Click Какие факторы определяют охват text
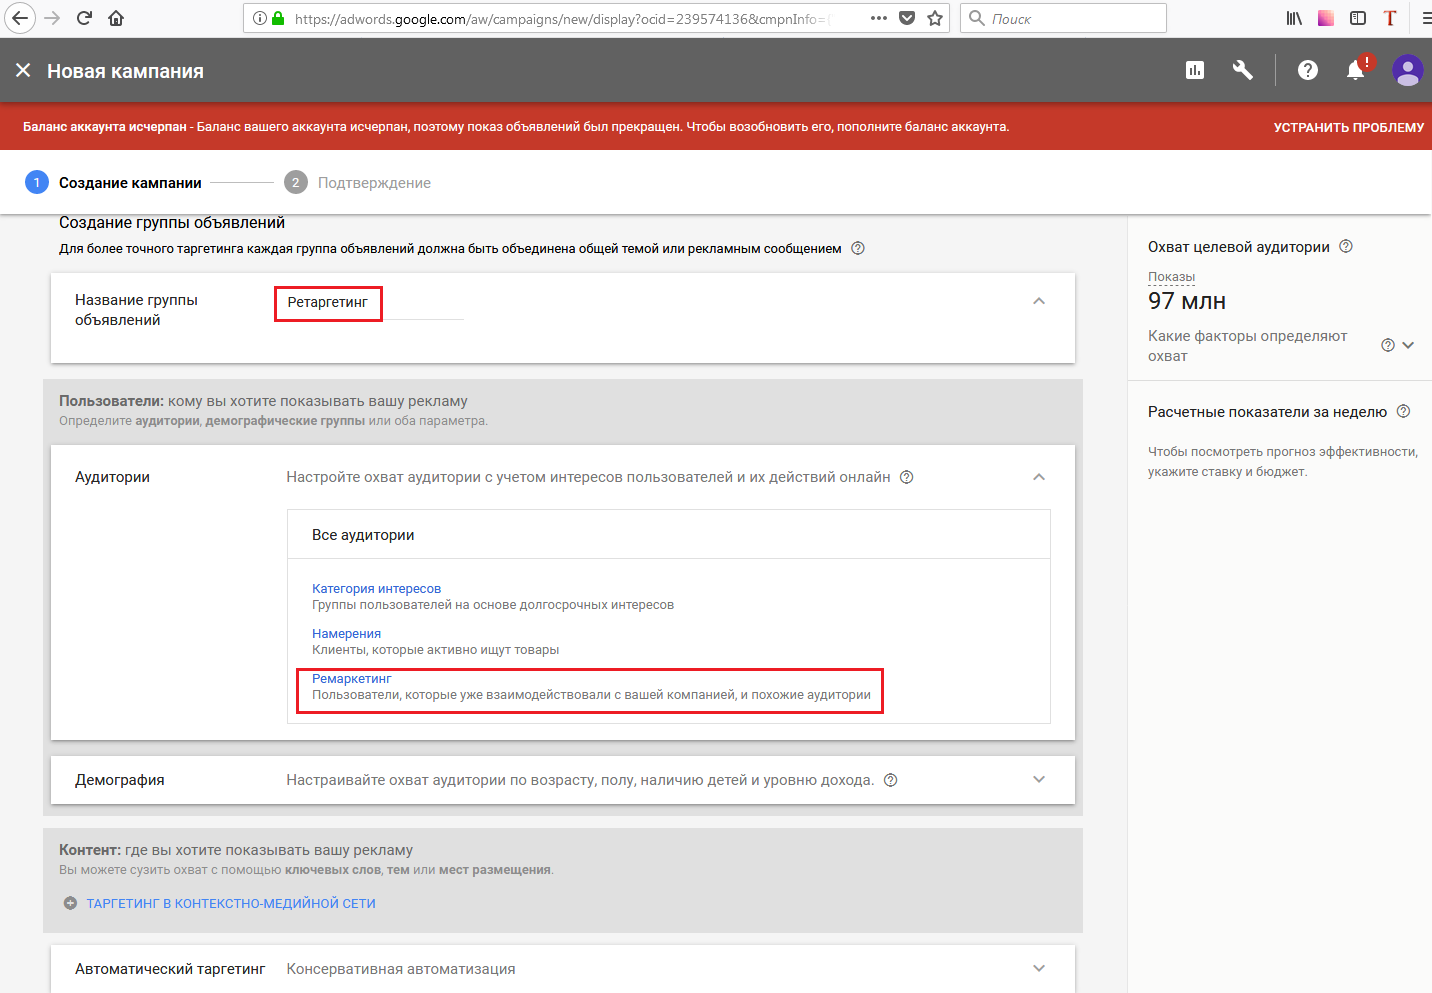Screen dimensions: 1432x993 pos(1247,346)
